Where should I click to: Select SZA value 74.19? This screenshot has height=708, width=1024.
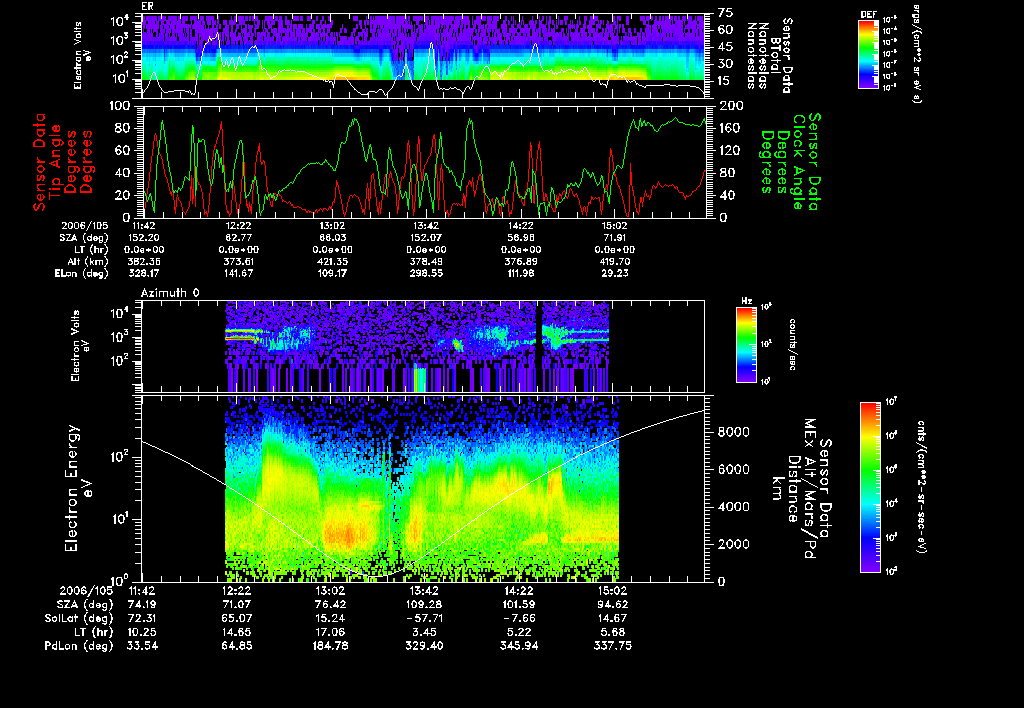click(142, 605)
